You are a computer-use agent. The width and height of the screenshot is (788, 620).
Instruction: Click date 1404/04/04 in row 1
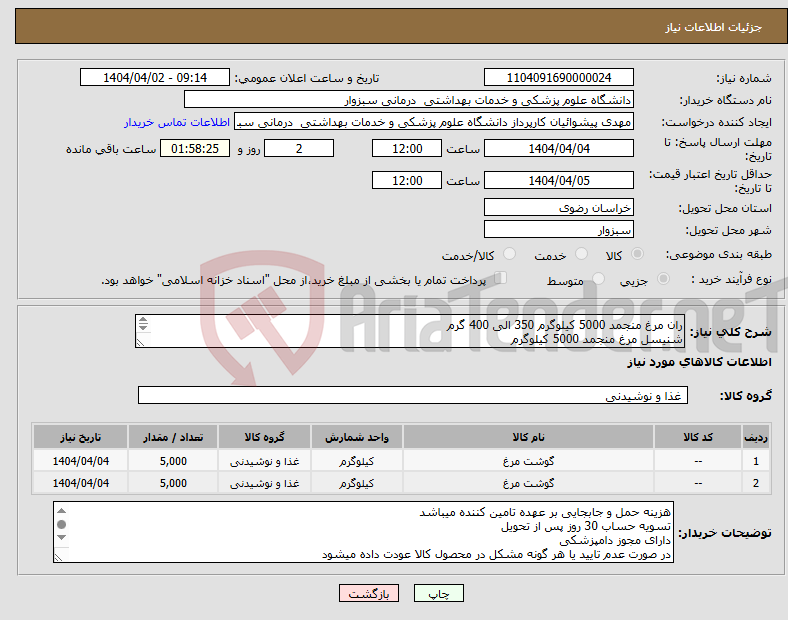tap(80, 461)
